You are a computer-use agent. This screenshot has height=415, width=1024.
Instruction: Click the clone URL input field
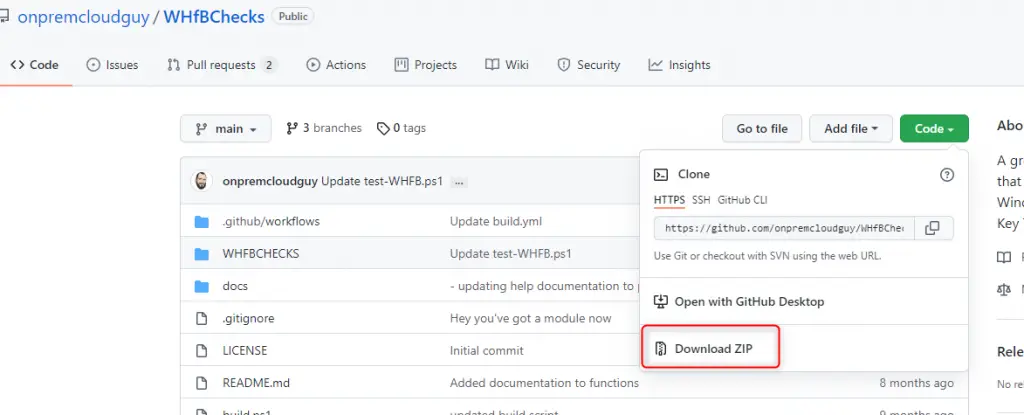(x=784, y=228)
